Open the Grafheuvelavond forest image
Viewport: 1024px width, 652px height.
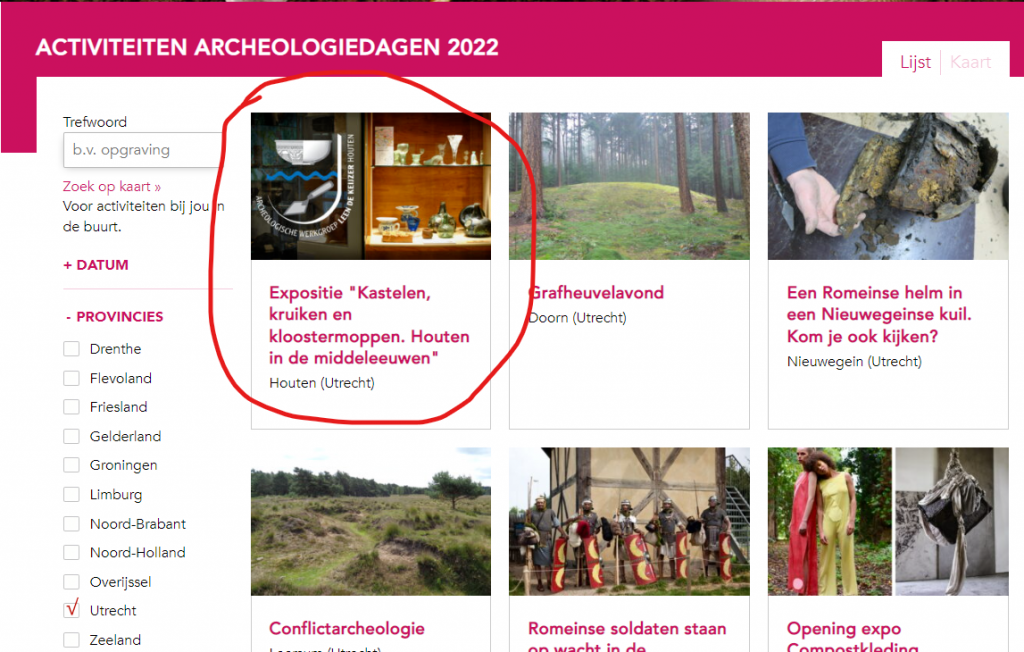pos(630,186)
